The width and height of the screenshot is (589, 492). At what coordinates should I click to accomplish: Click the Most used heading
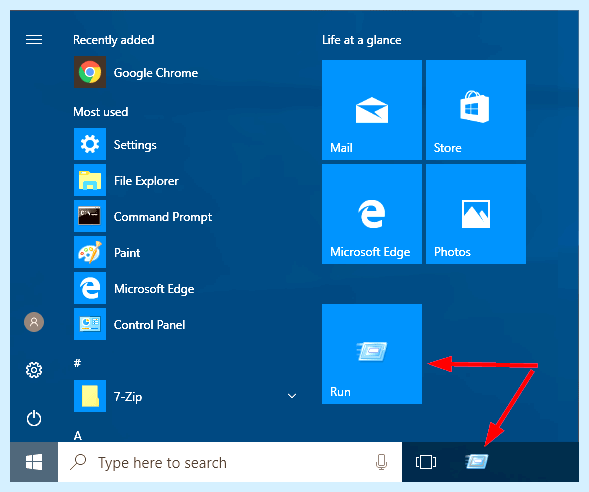pos(101,112)
